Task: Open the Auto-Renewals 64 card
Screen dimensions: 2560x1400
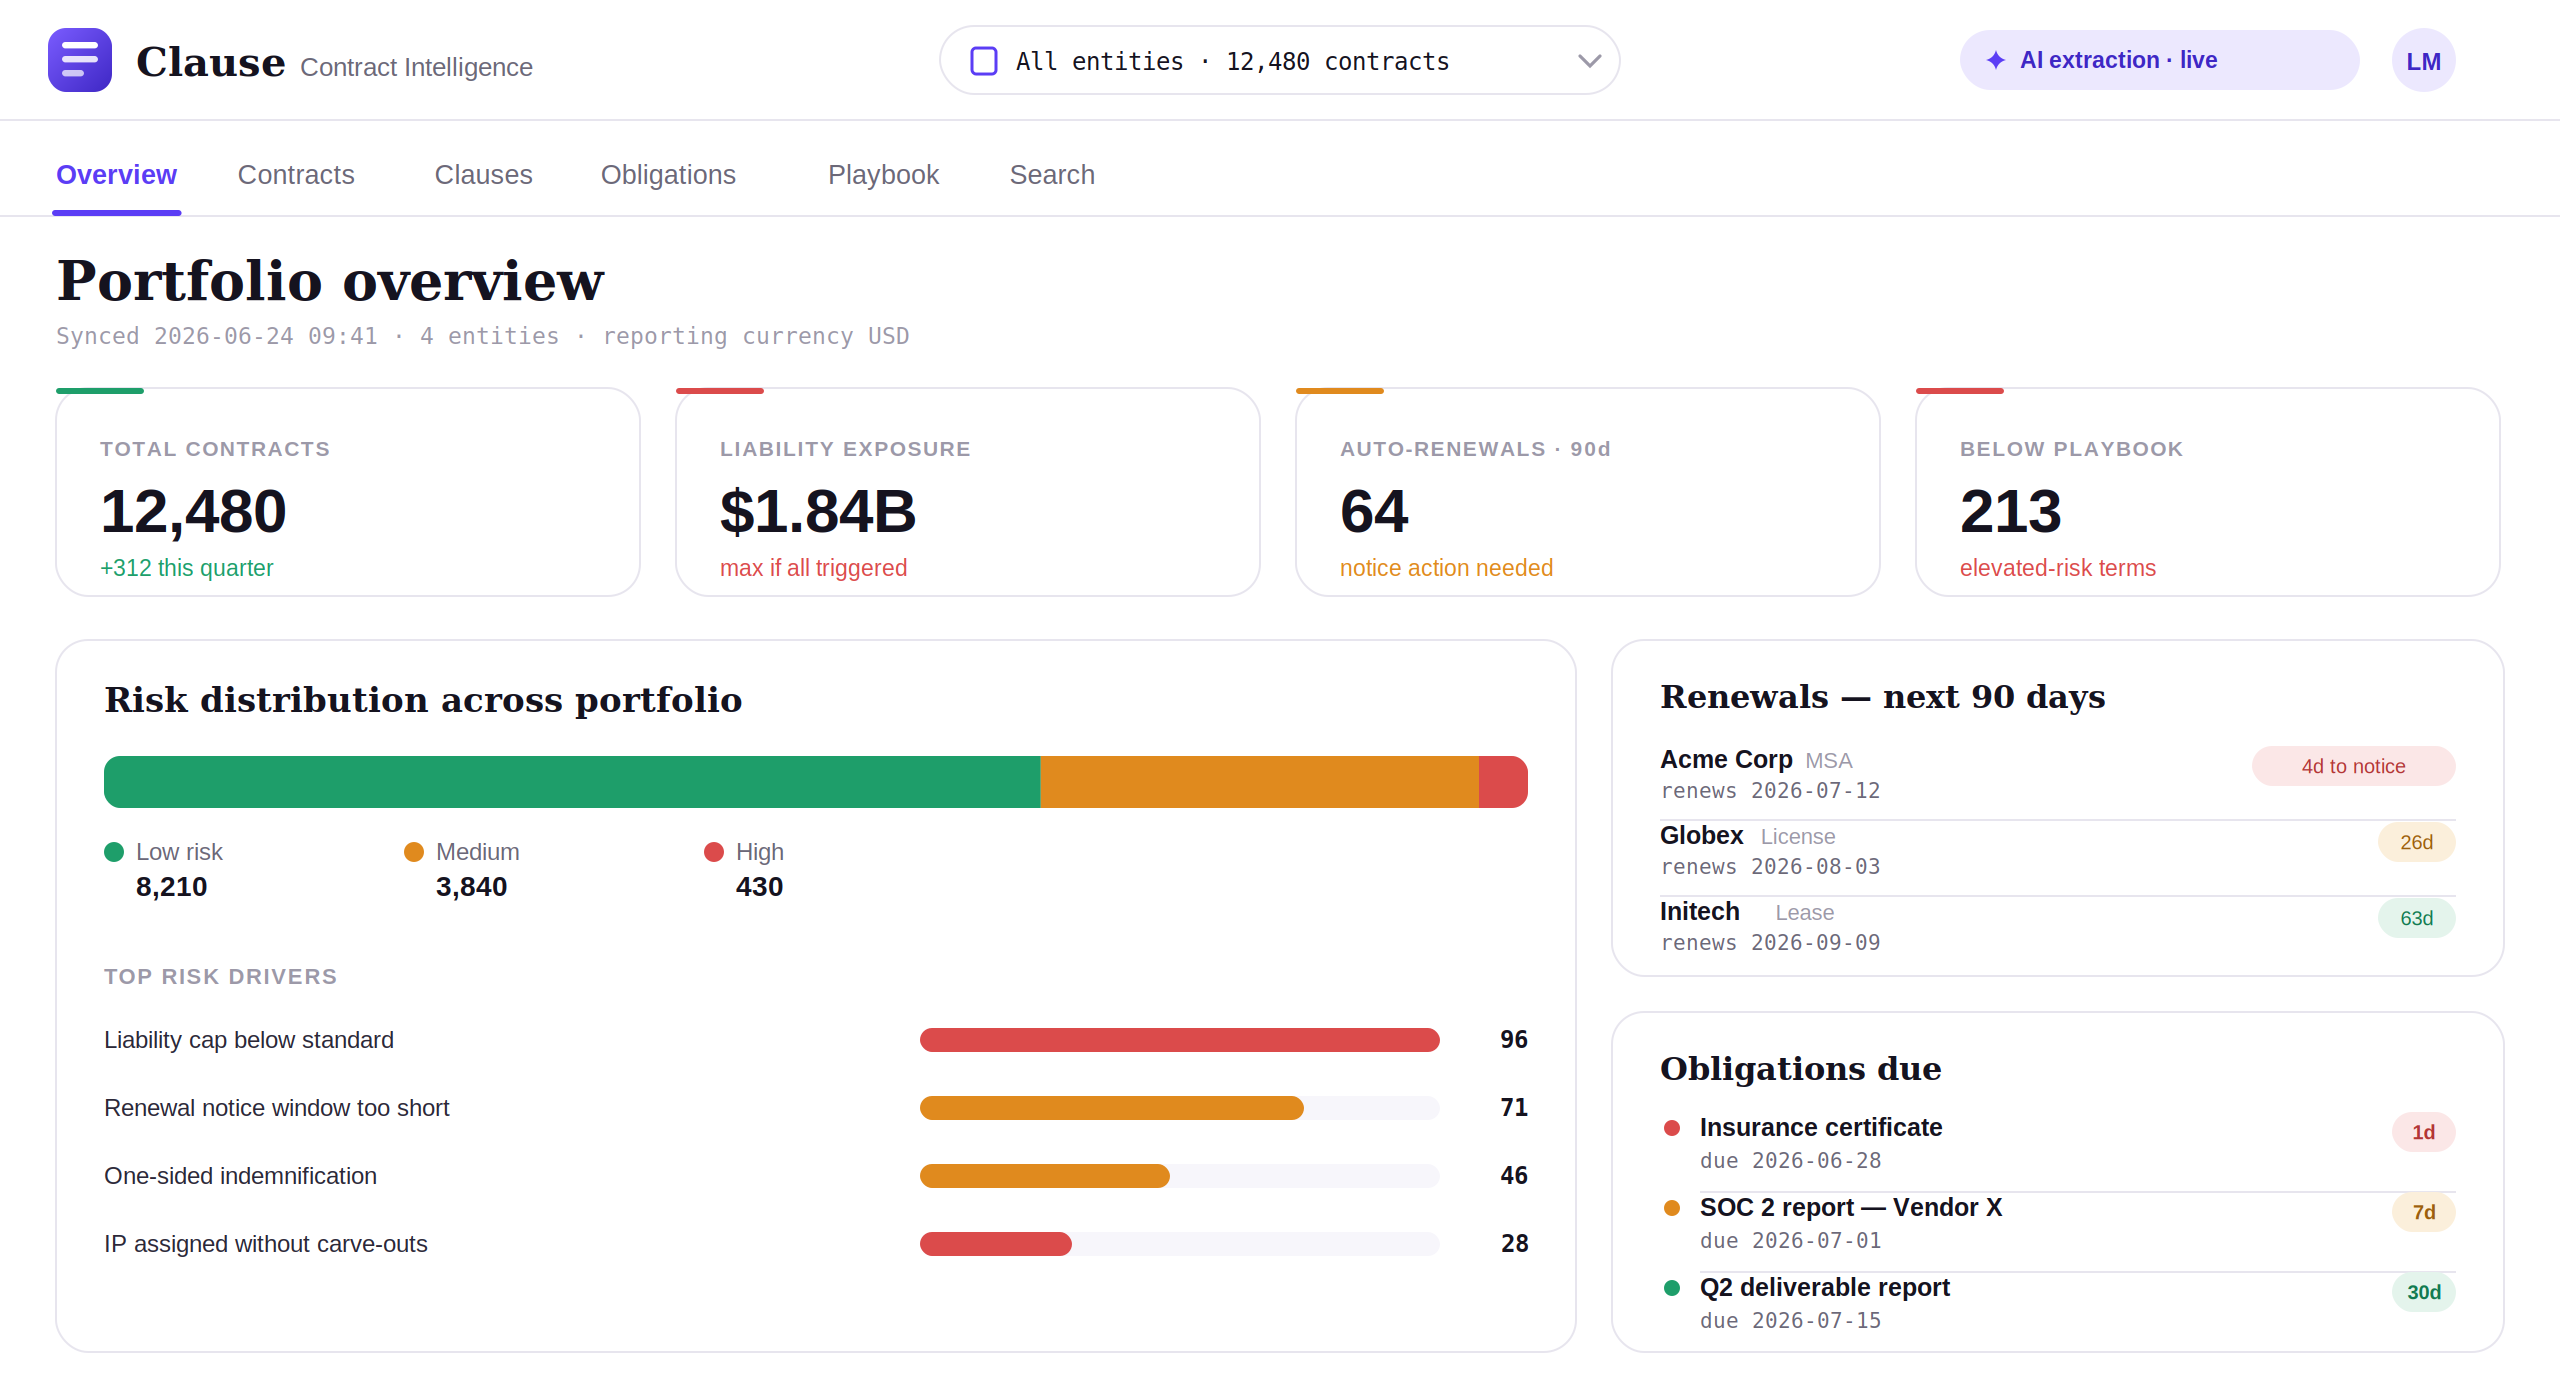Action: coord(1588,492)
